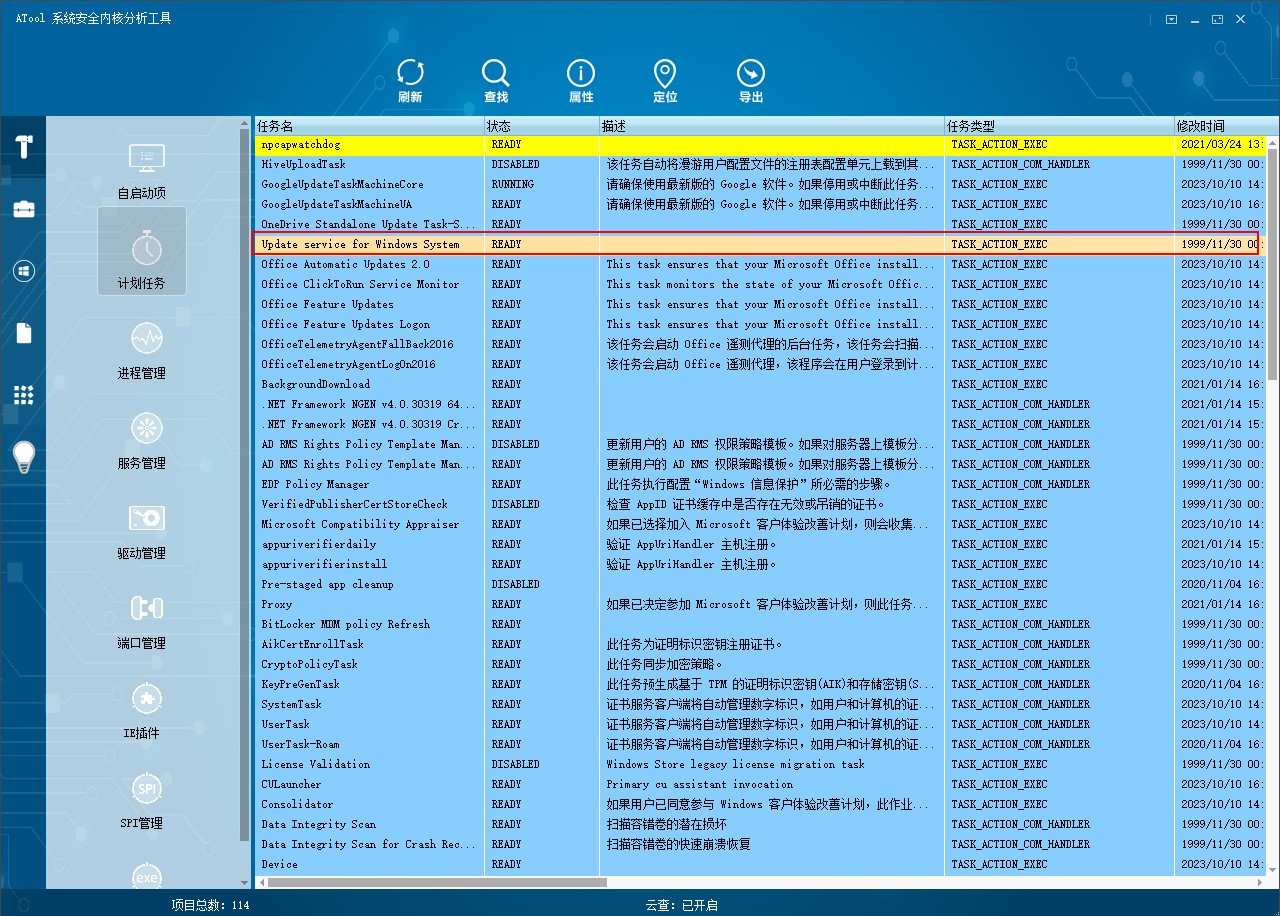This screenshot has width=1280, height=916.
Task: Select GoogleUpdateTaskMachineCore row
Action: pos(761,184)
